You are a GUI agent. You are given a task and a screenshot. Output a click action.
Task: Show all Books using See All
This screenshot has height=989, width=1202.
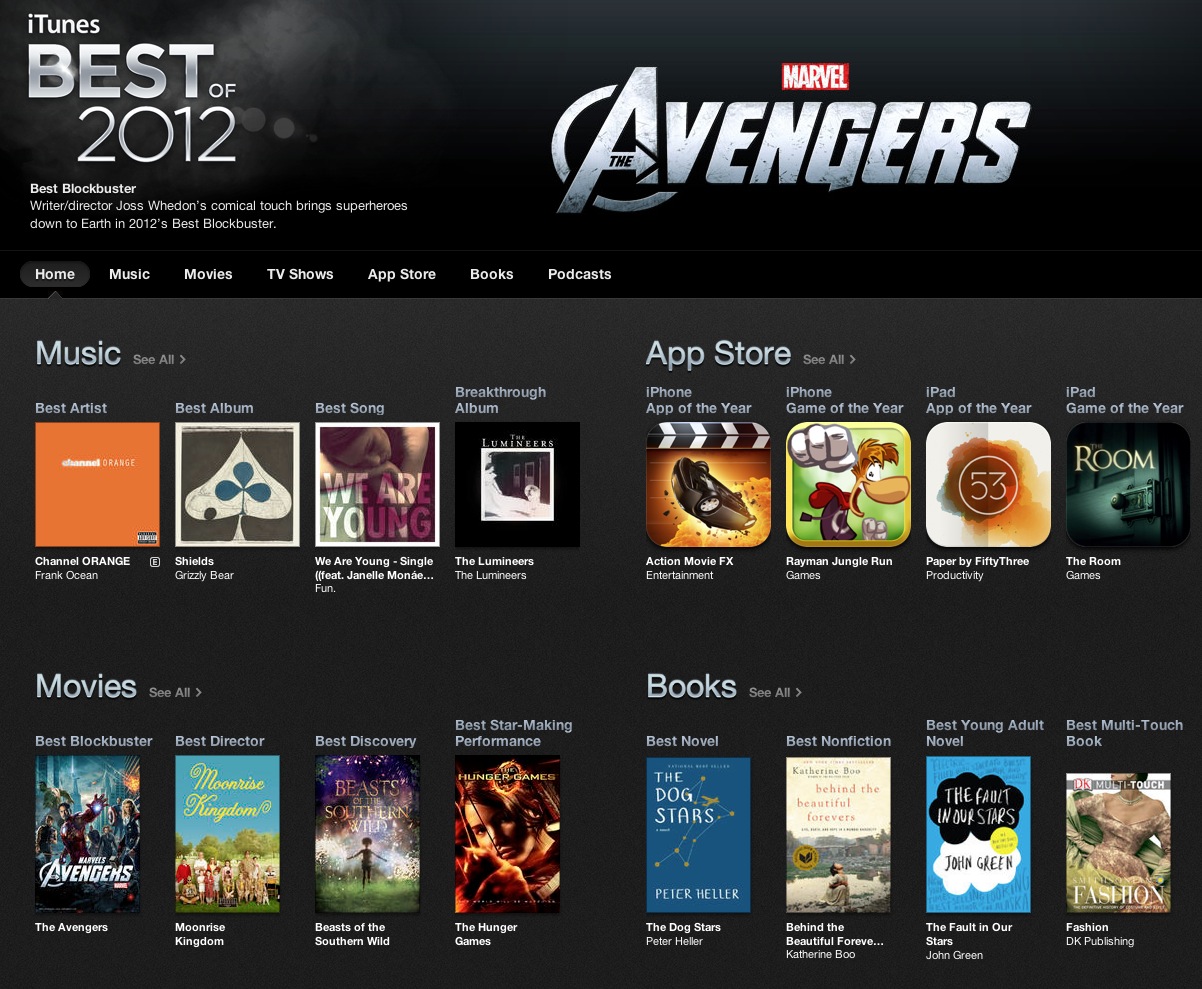[x=775, y=692]
